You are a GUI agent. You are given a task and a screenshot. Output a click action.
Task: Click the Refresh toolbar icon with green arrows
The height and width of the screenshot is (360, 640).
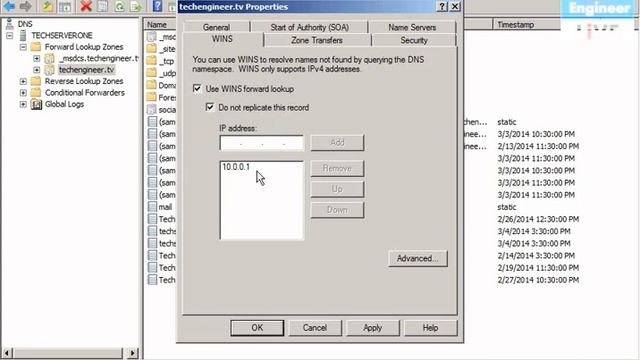[x=119, y=6]
